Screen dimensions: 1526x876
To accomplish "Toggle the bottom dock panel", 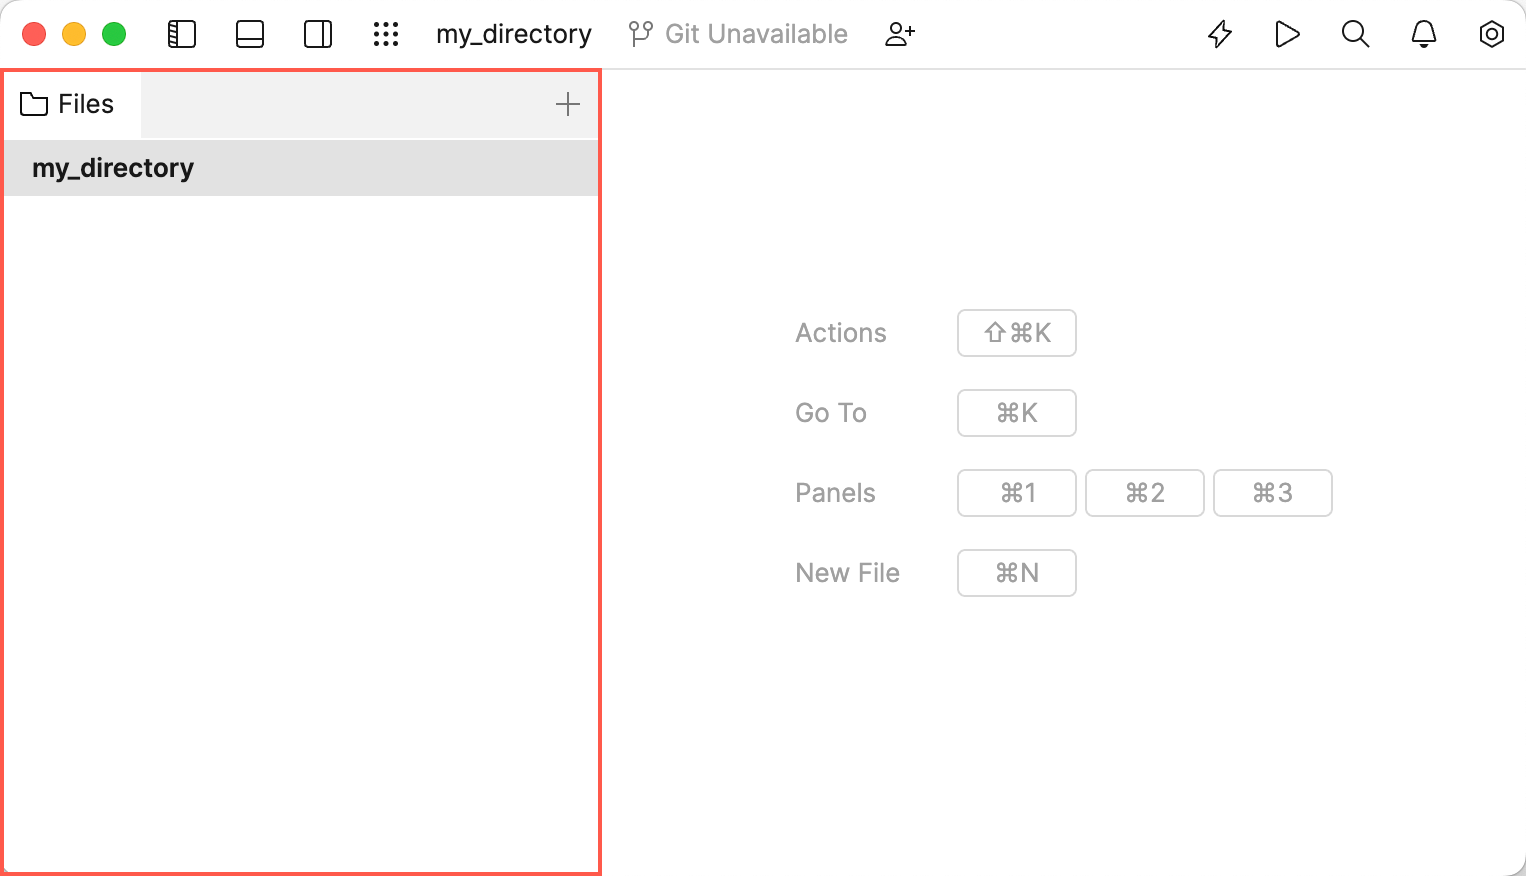I will point(249,33).
